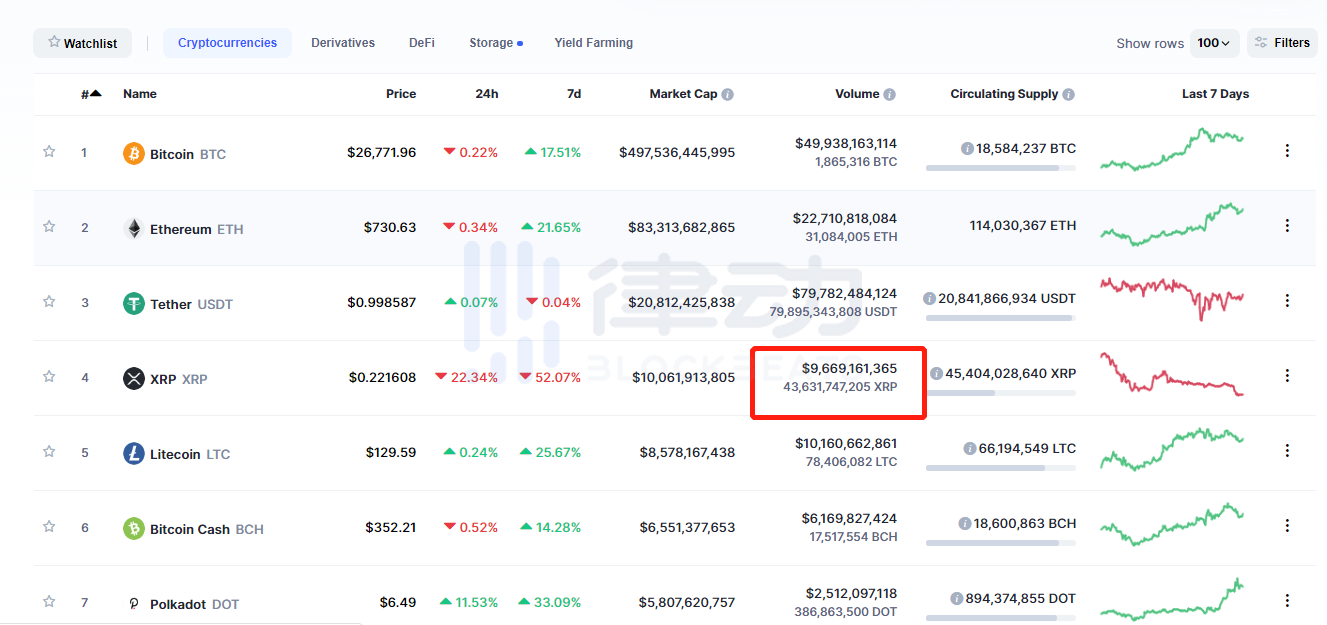Viewport: 1327px width, 625px height.
Task: Click info icon next to 45,404,028,640 XRP supply
Action: 936,373
